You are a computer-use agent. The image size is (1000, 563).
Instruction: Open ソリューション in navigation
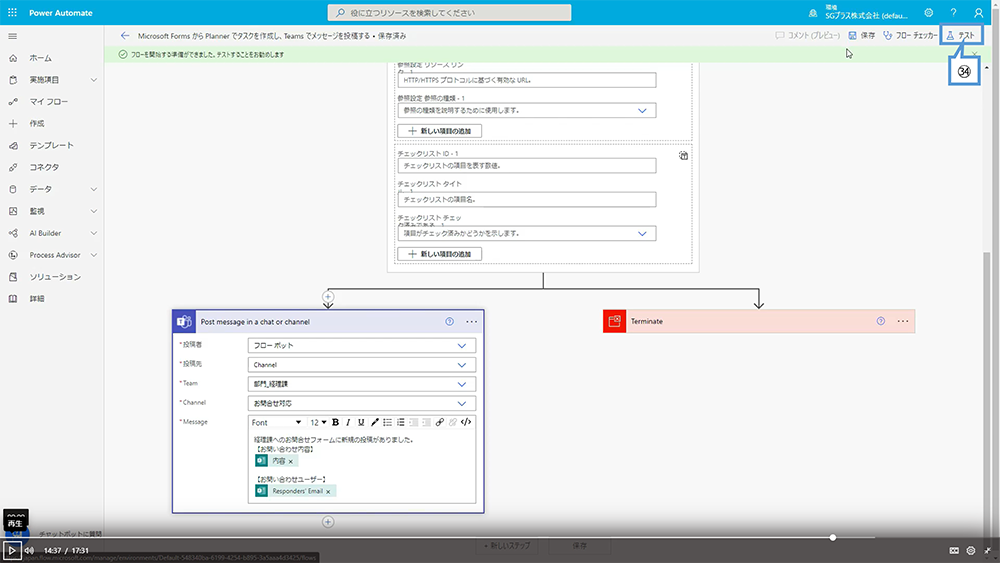pos(55,277)
